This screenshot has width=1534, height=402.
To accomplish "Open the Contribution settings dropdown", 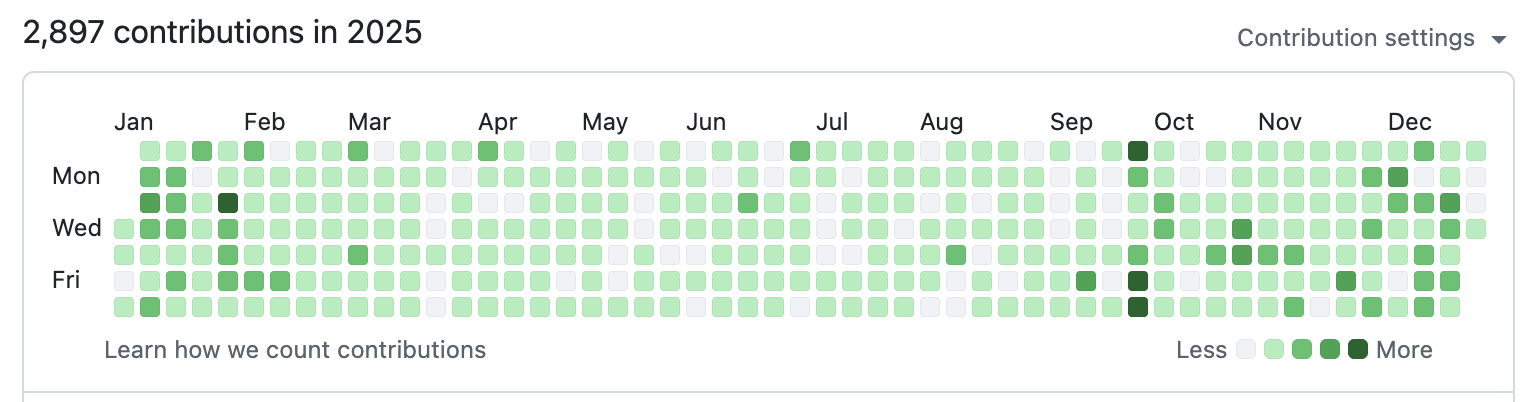I will [x=1371, y=38].
